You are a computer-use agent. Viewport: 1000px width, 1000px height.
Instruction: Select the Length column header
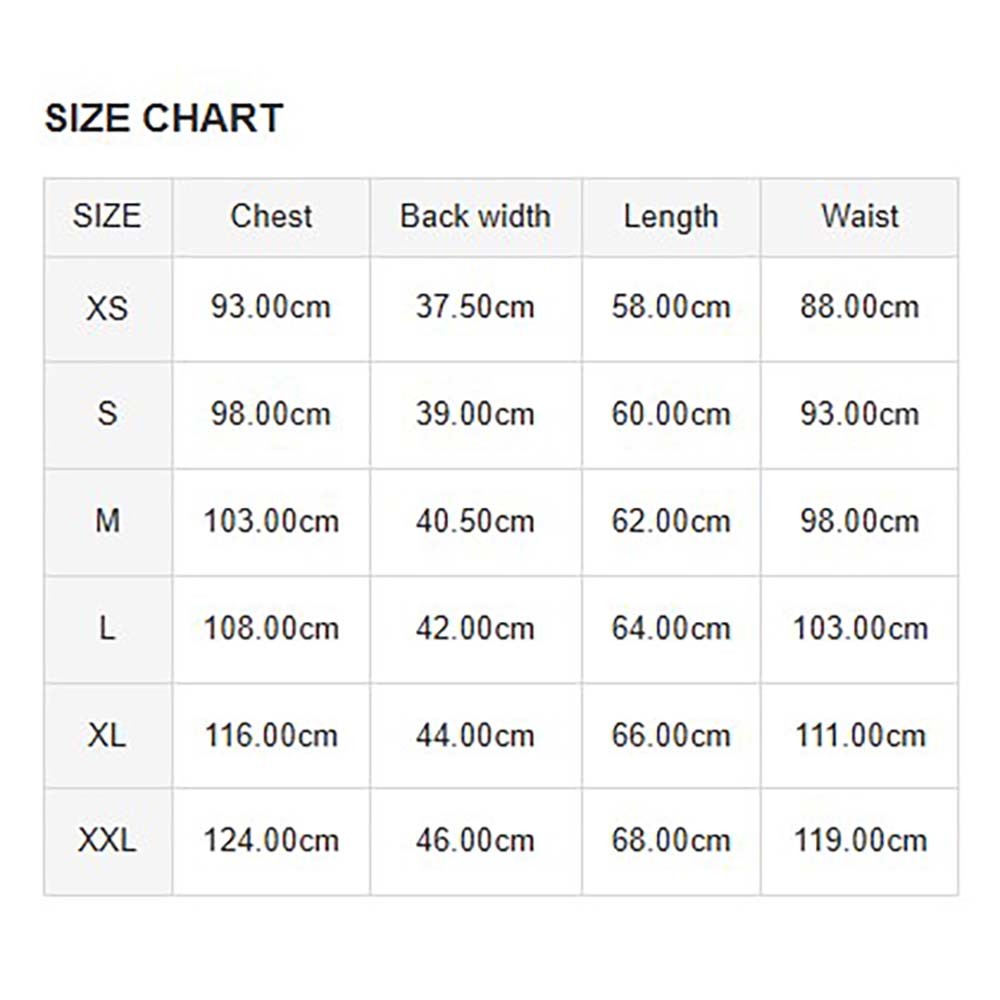click(670, 216)
